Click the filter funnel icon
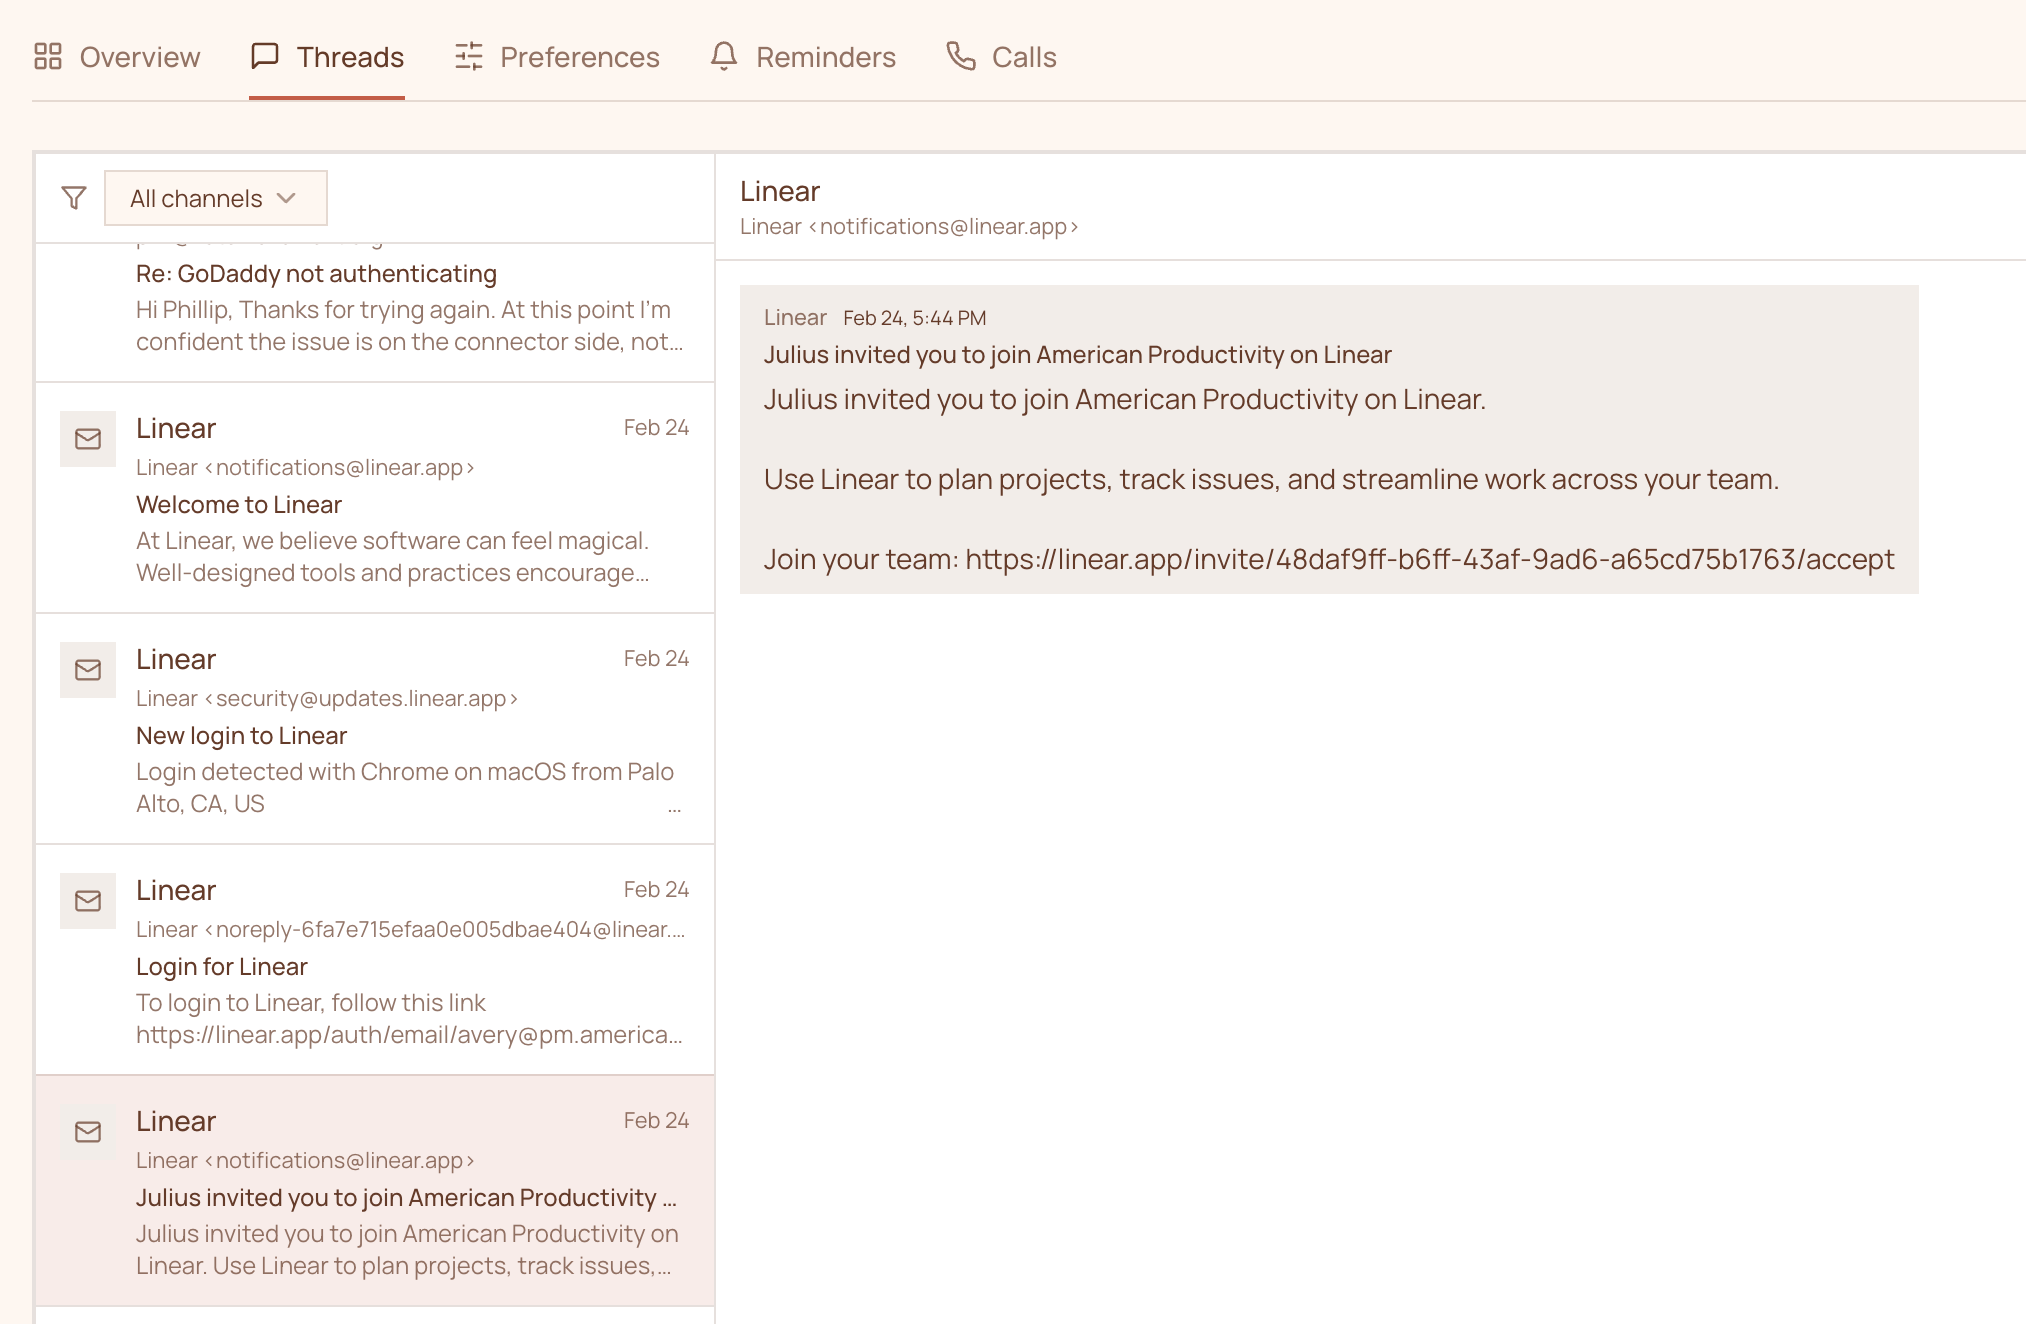Screen dimensions: 2026x1324 point(73,197)
